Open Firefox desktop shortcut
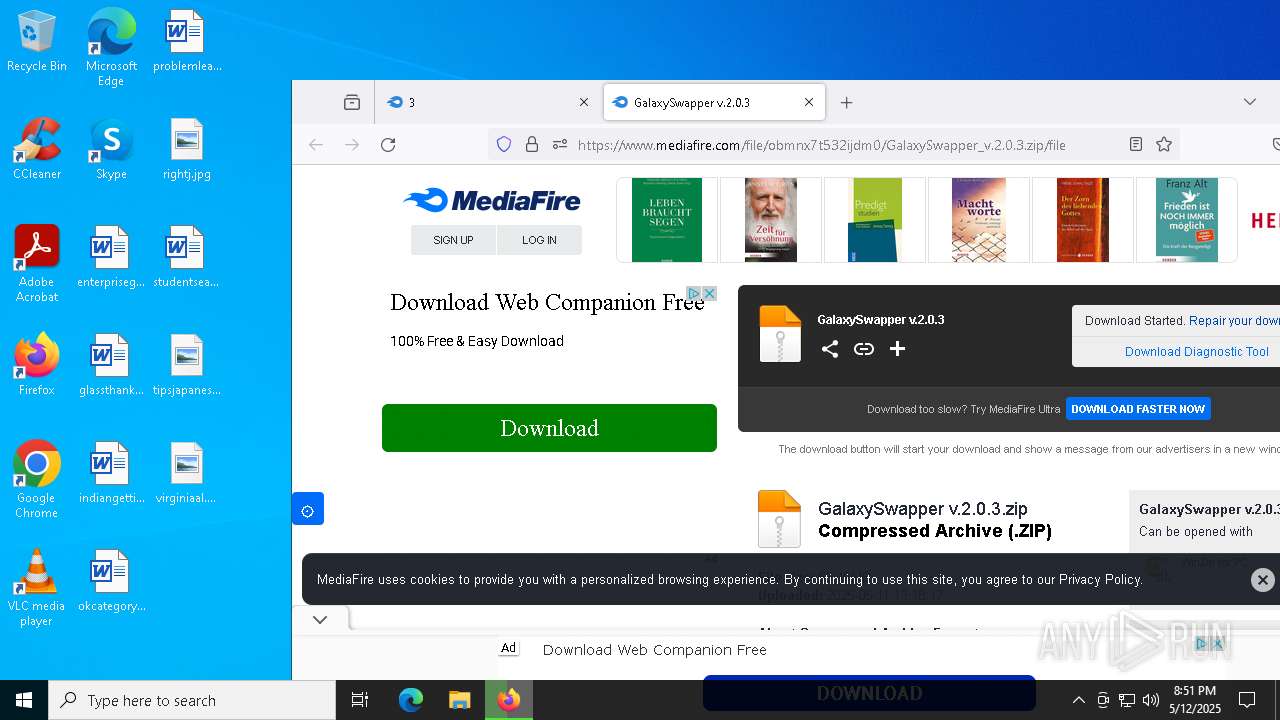The width and height of the screenshot is (1280, 720). pyautogui.click(x=37, y=366)
